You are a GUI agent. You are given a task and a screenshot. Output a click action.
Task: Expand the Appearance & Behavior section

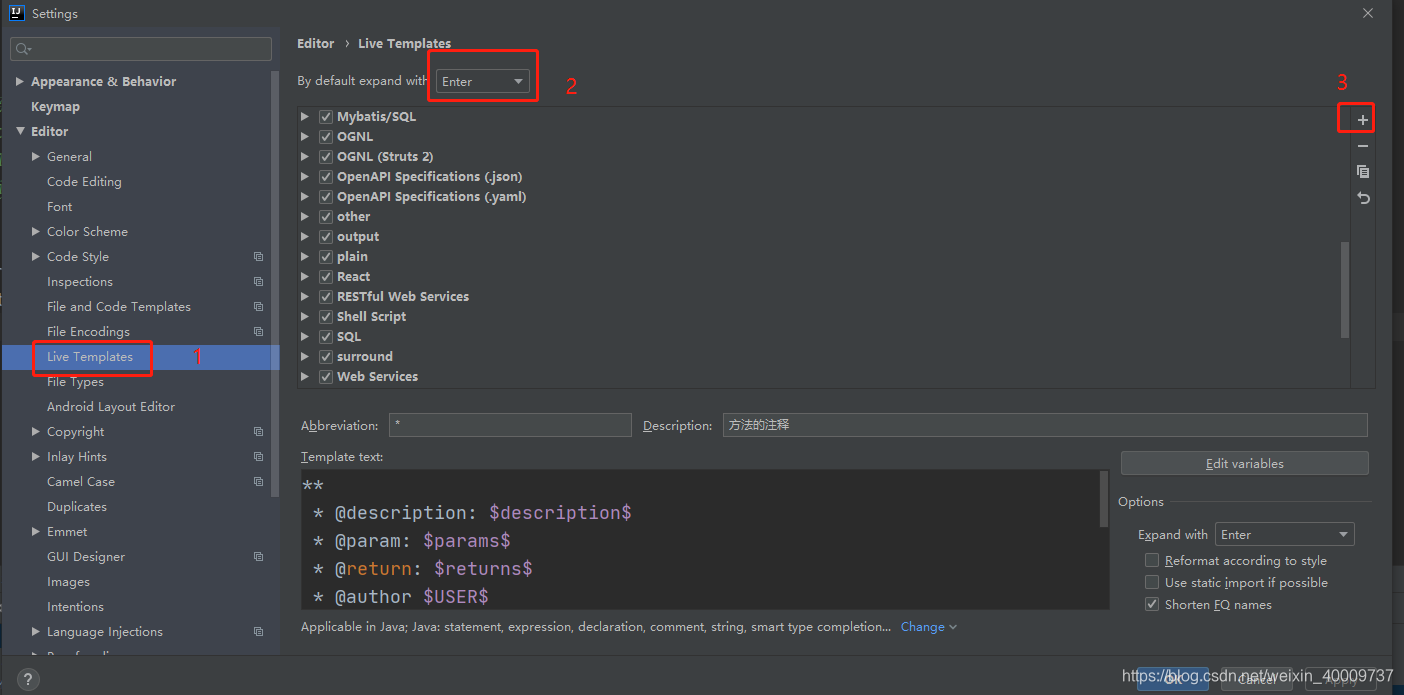click(20, 82)
